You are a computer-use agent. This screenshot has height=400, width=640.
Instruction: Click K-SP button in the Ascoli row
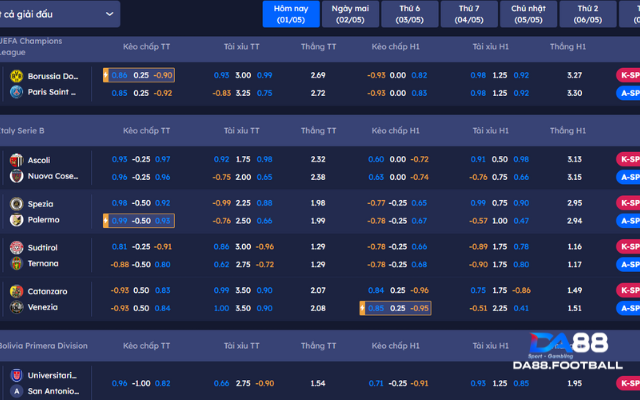(629, 159)
